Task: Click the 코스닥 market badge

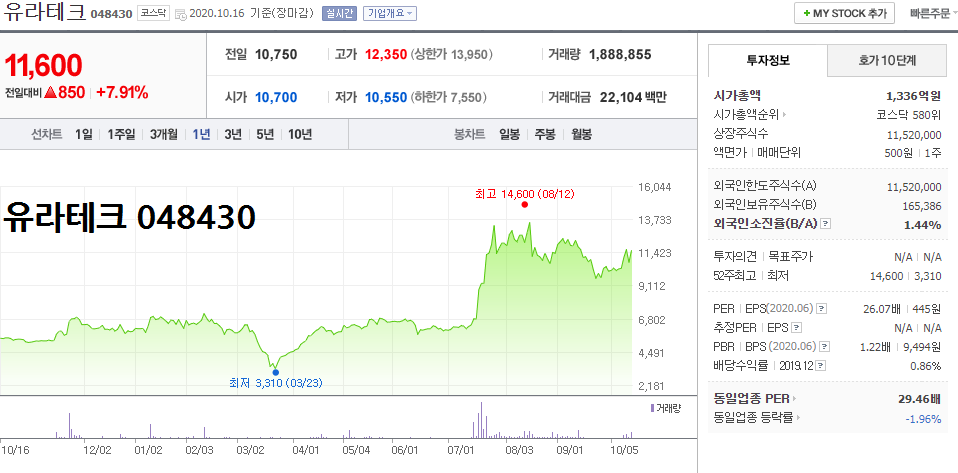Action: coord(153,13)
